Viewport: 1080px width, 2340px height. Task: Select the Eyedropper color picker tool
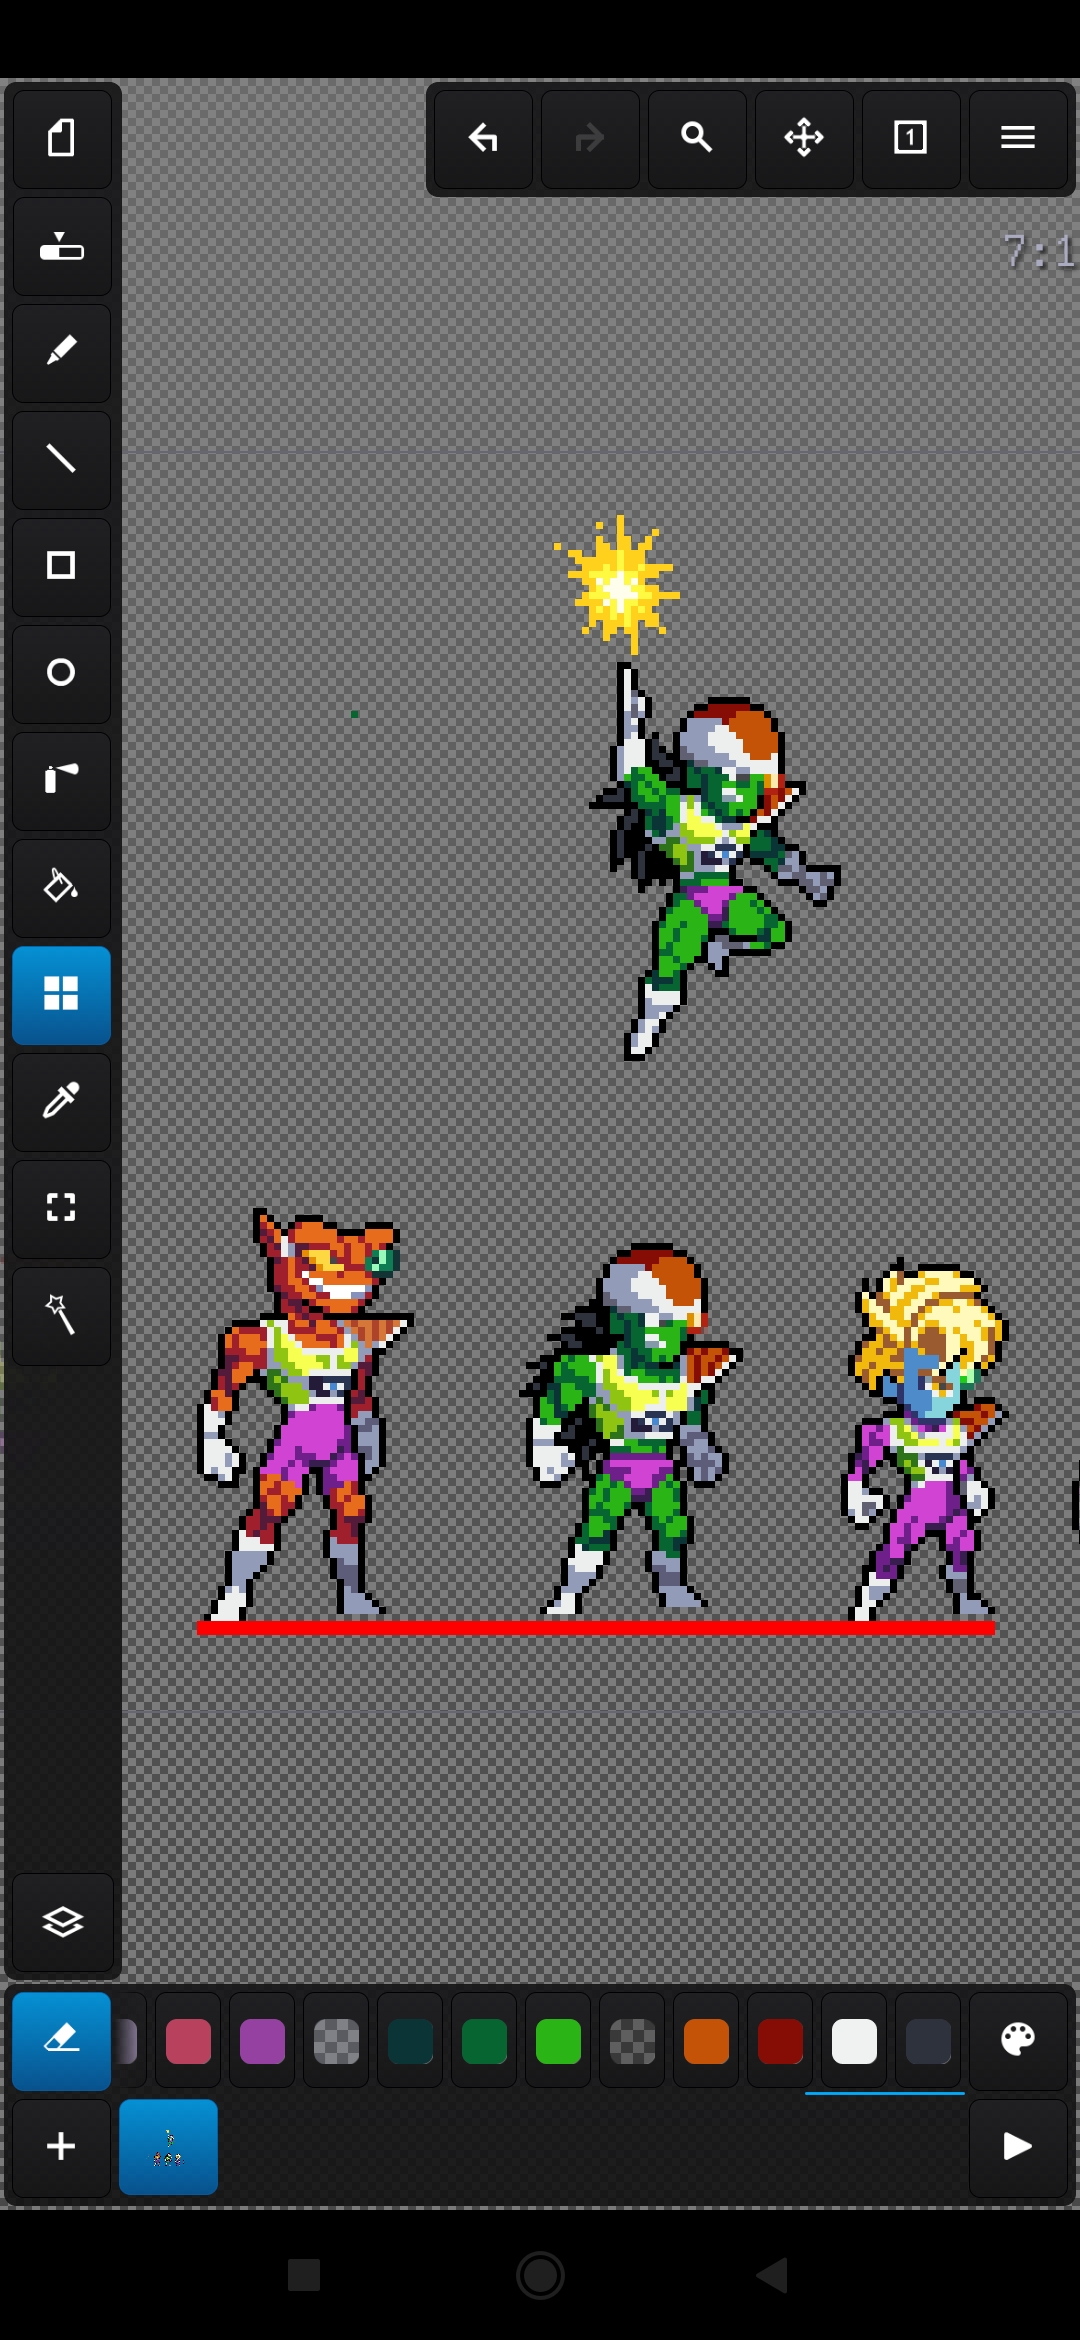click(x=61, y=1101)
